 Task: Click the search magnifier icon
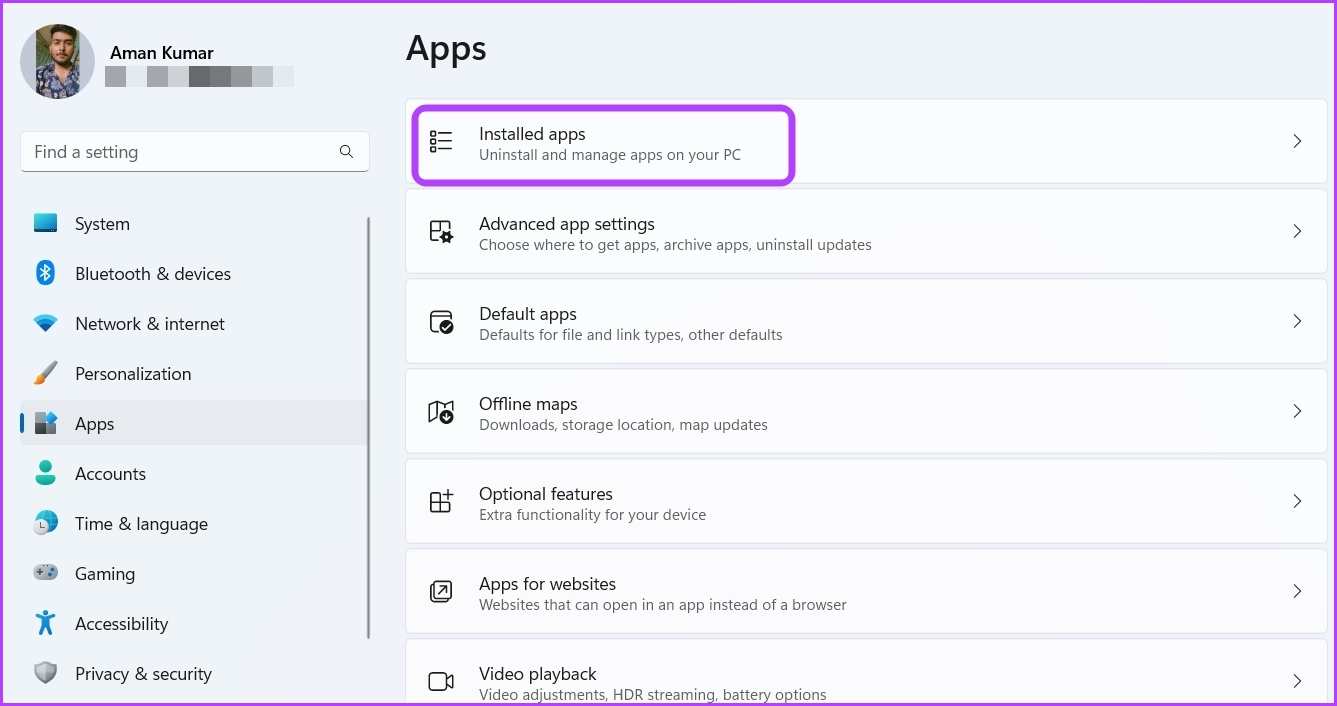pyautogui.click(x=346, y=152)
